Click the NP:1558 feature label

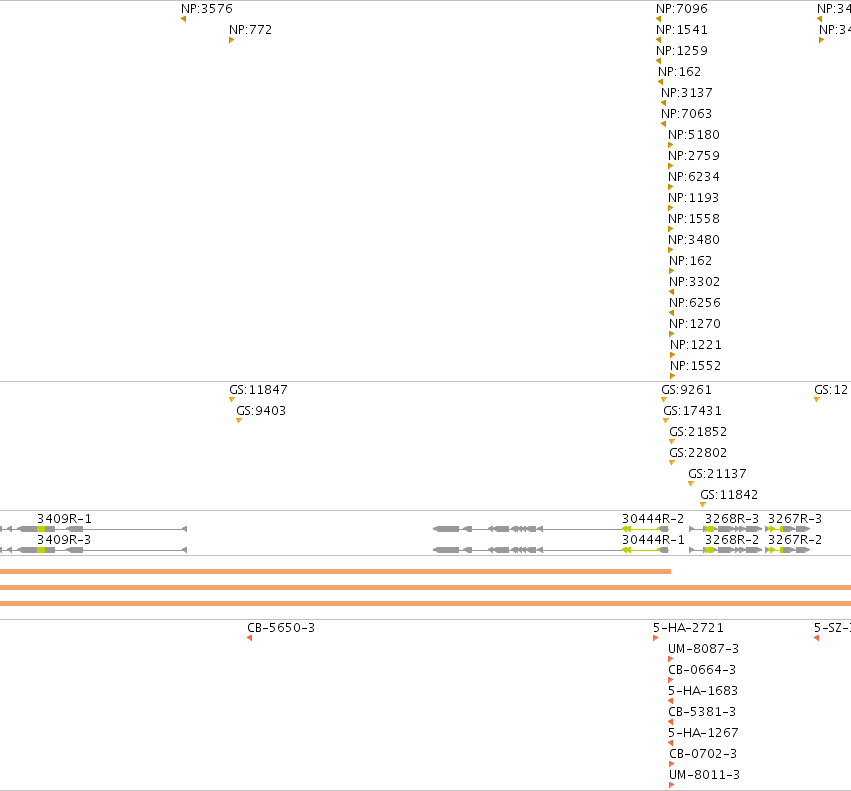coord(694,219)
